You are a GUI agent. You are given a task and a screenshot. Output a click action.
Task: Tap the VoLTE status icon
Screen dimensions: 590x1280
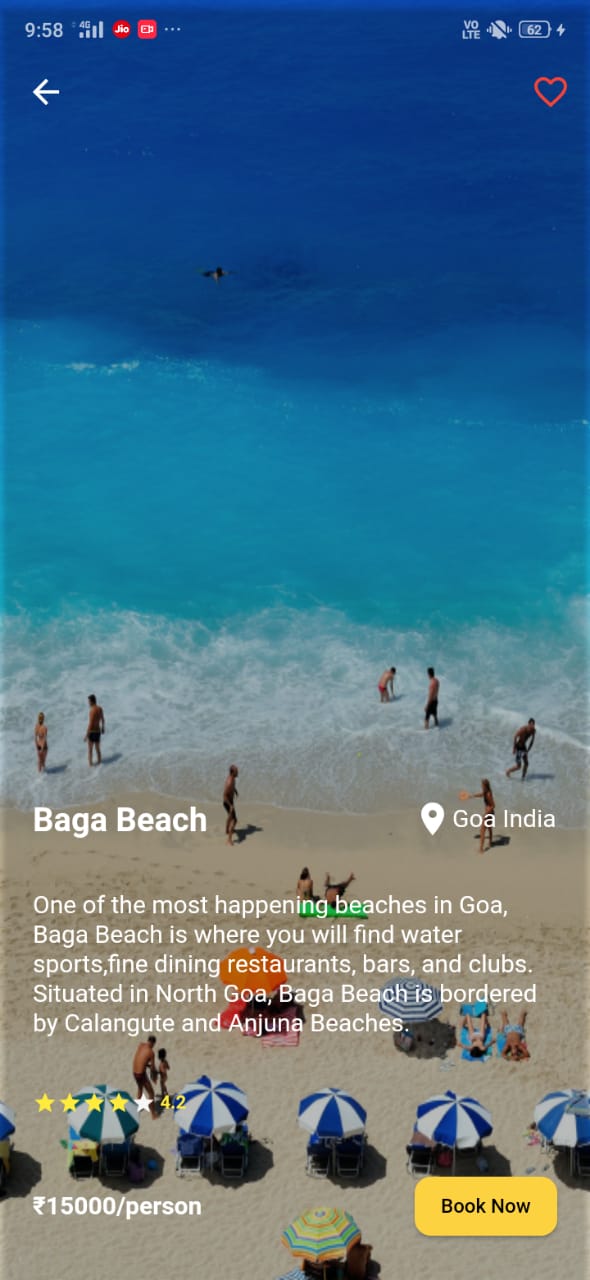click(471, 30)
